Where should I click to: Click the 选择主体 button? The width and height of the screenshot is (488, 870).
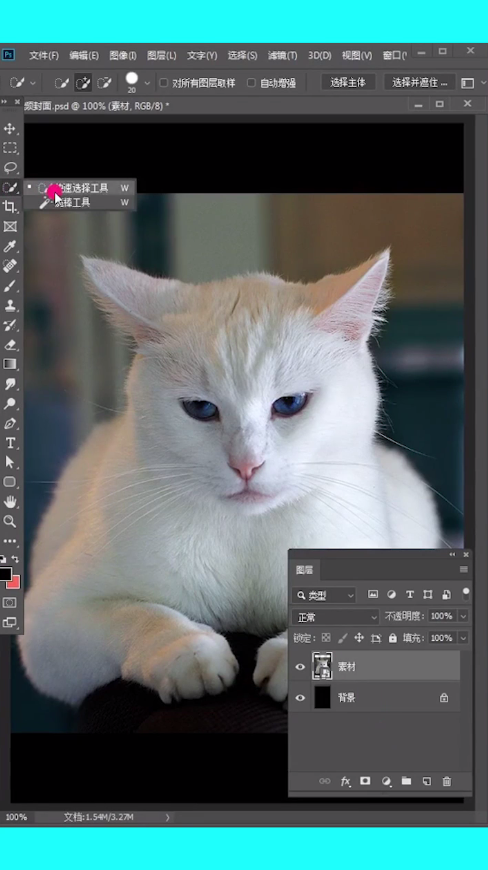coord(348,83)
